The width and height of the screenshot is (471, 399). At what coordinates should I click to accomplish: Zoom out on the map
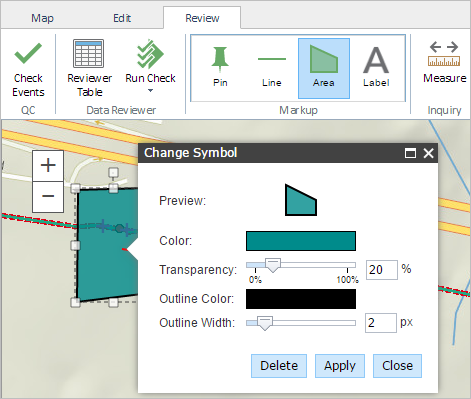48,197
